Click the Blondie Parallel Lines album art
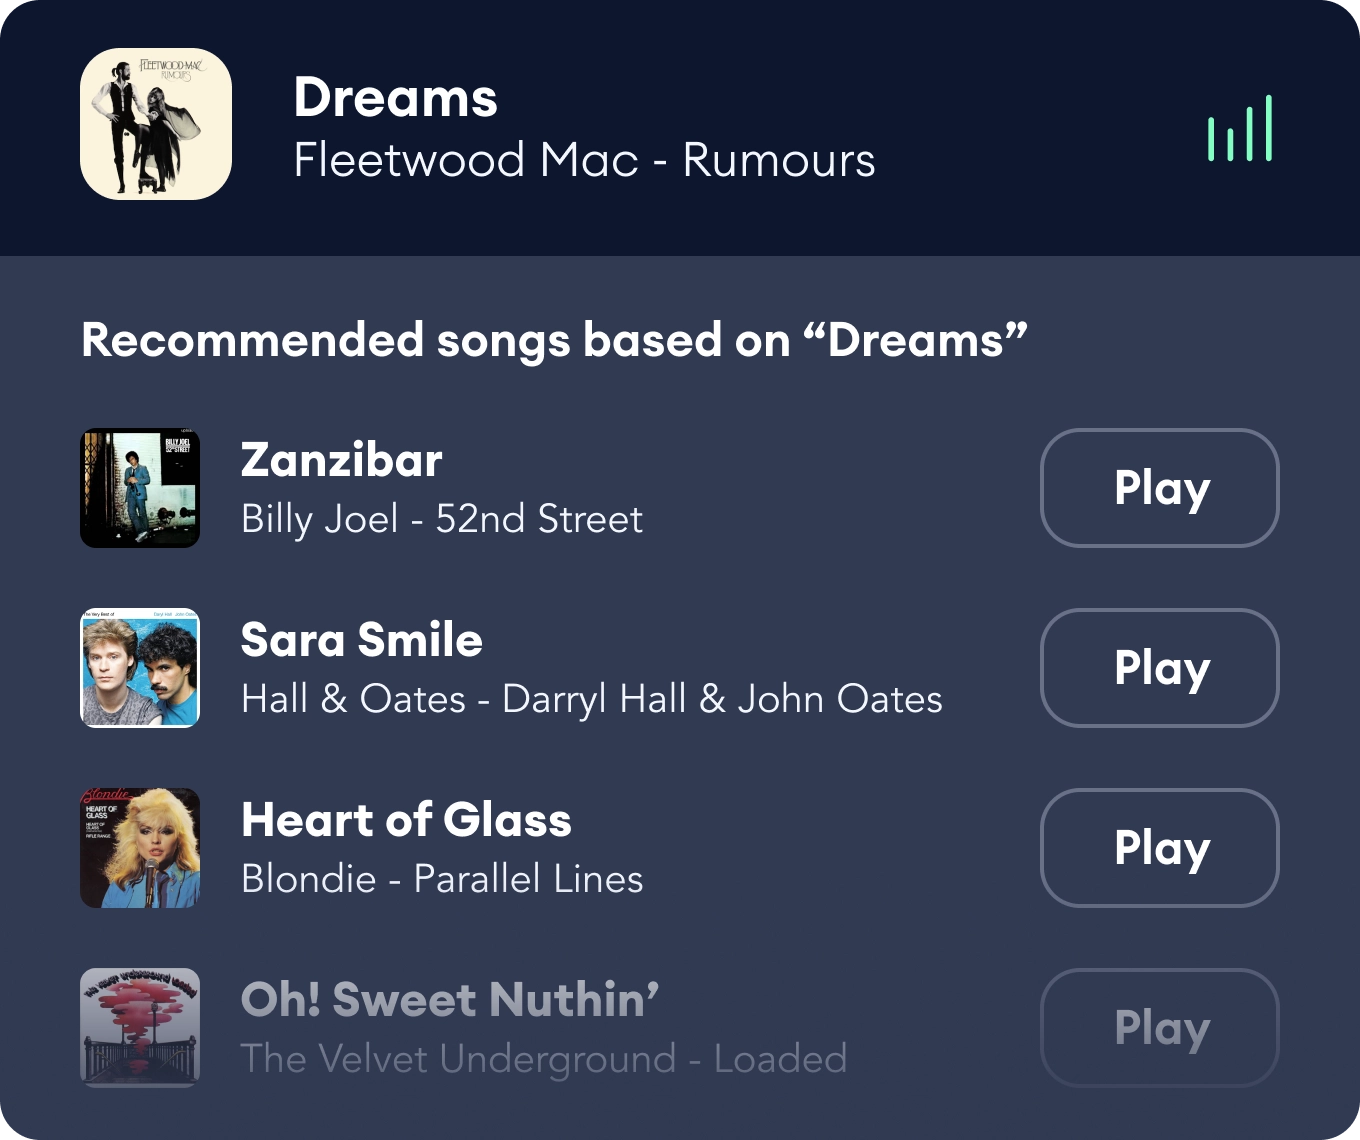 click(140, 848)
